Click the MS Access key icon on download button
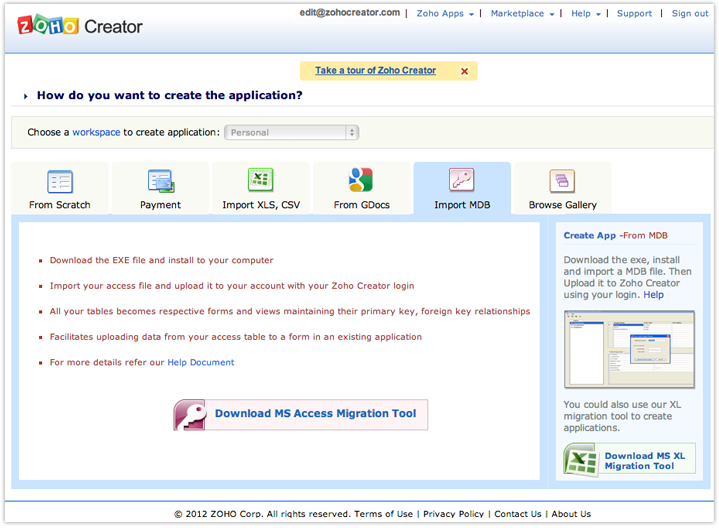 pyautogui.click(x=189, y=415)
